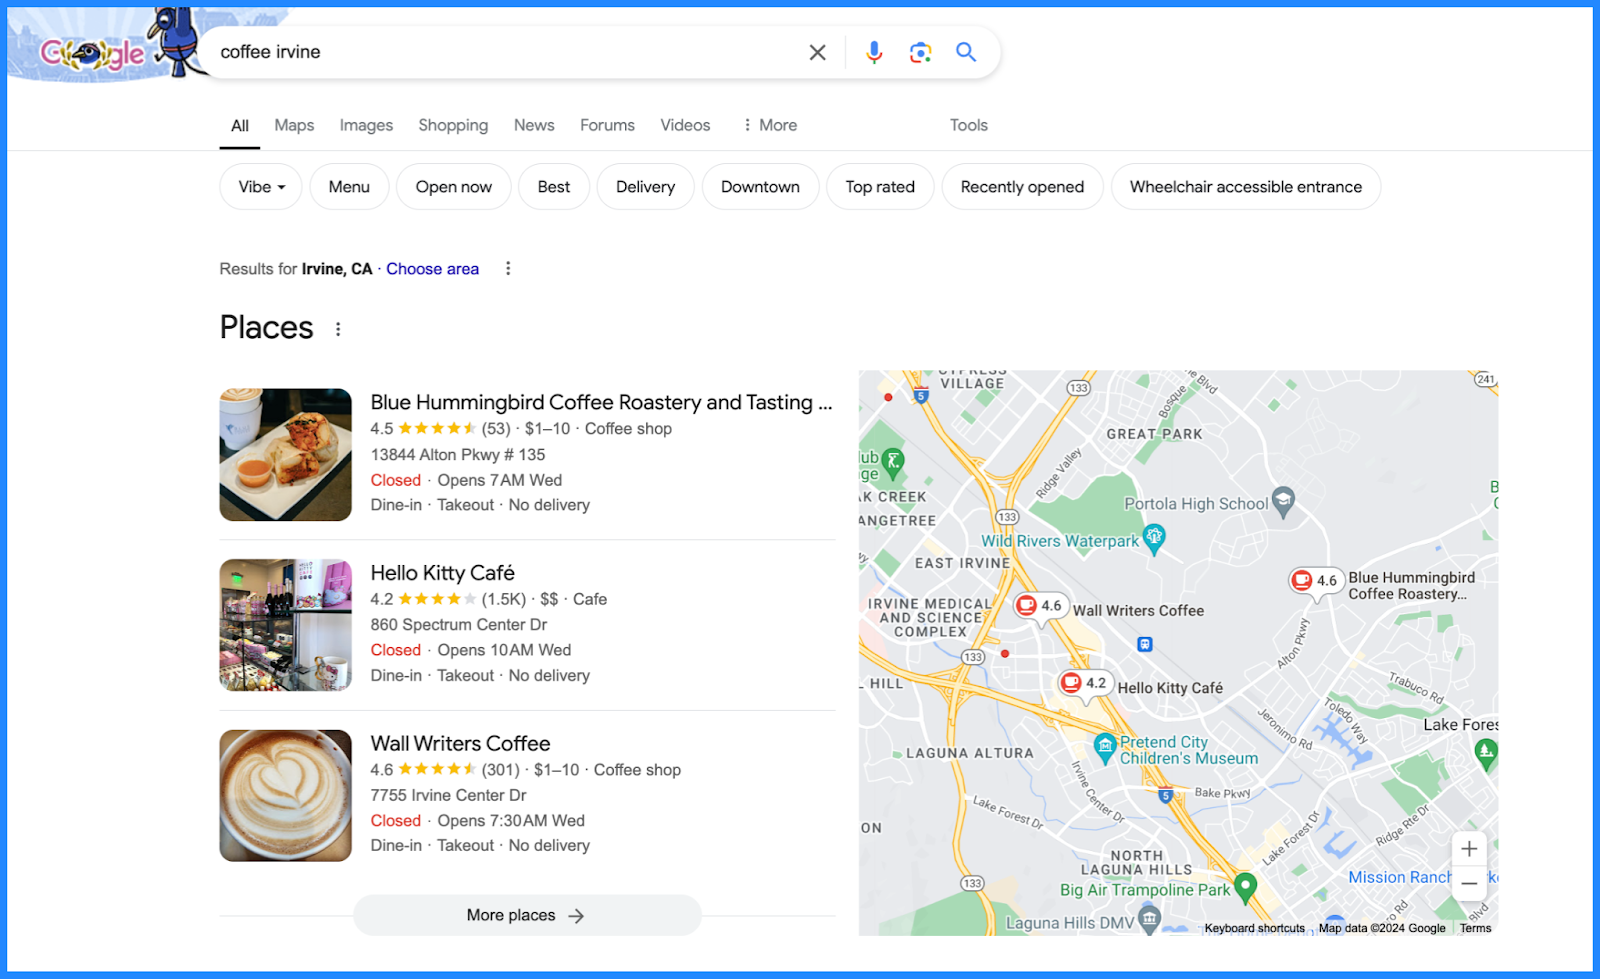Click the Keyboard shortcuts map link
Viewport: 1600px width, 979px height.
tap(1254, 928)
